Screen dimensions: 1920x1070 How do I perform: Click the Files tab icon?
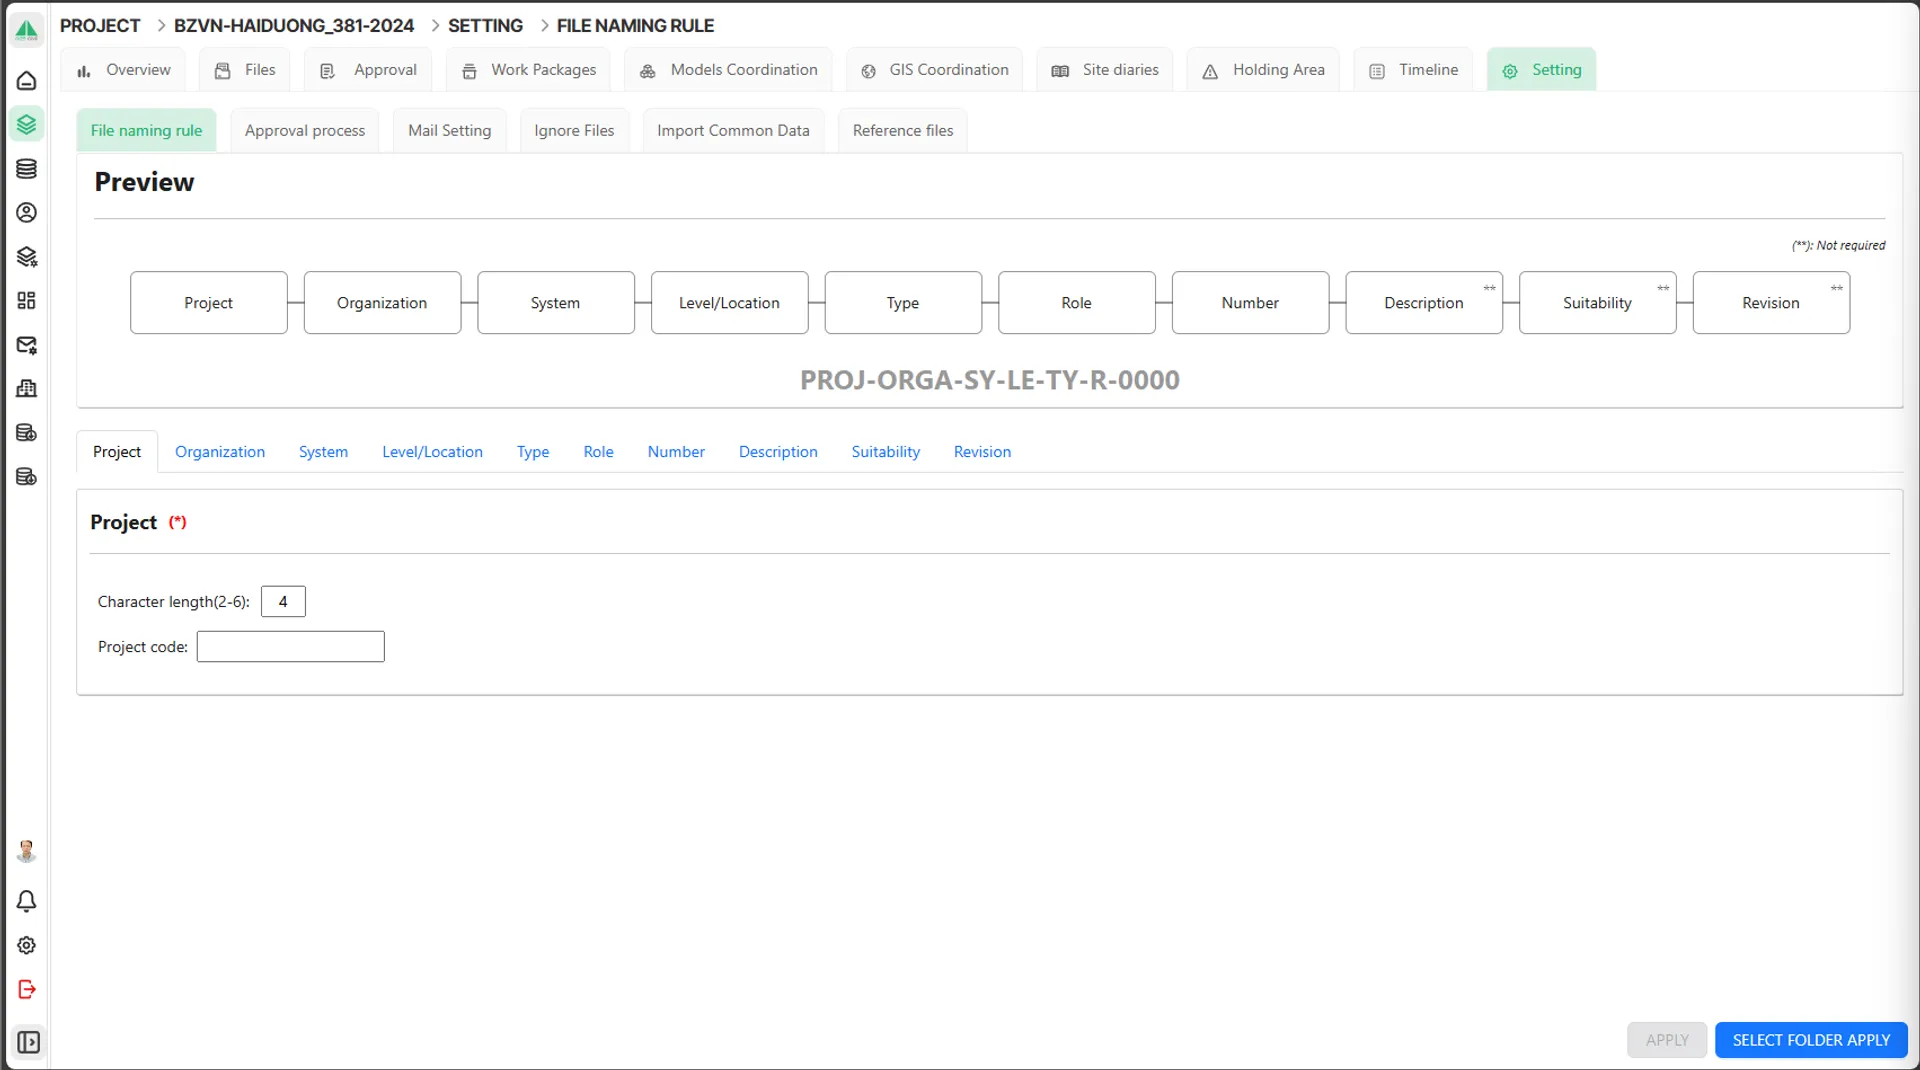click(223, 70)
